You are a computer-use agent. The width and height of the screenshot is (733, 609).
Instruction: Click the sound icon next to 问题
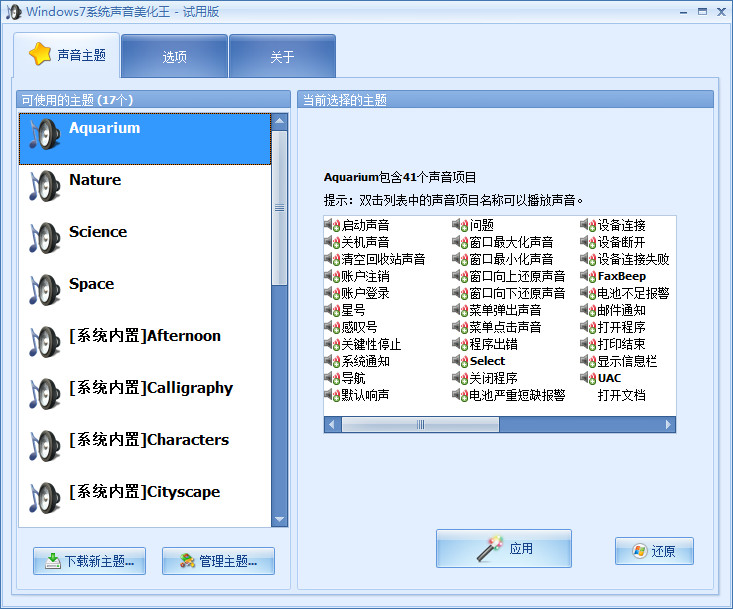(x=460, y=225)
